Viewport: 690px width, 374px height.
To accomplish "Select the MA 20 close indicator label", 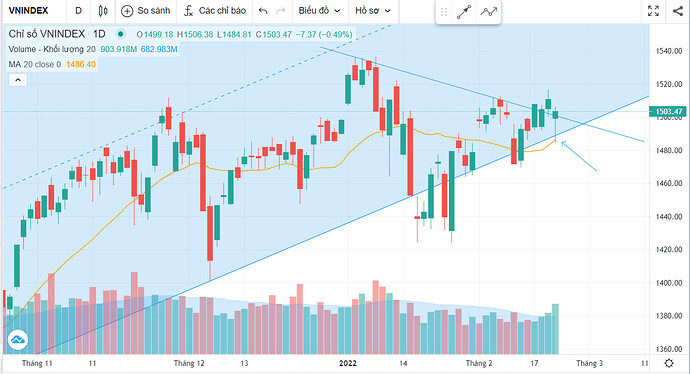I will coord(35,64).
